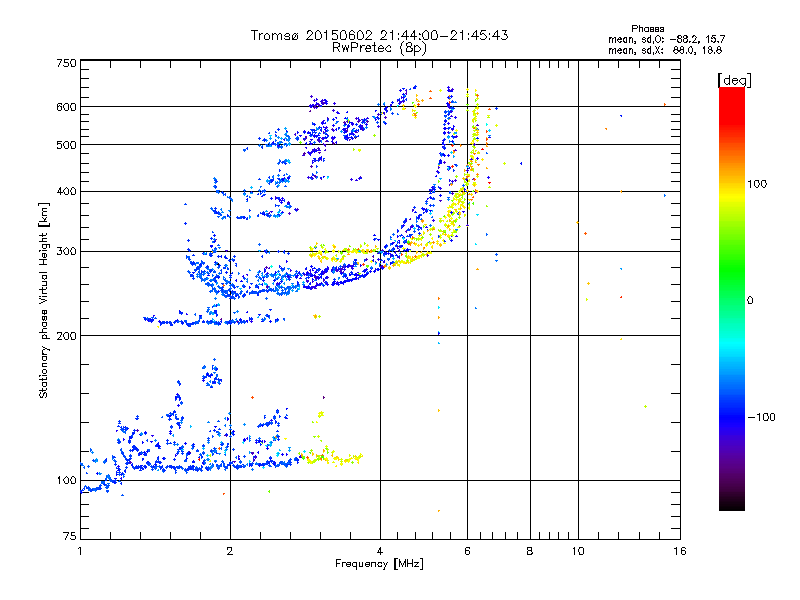
Task: Click the 'mean, sd,O: -88.2, 15.7' line
Action: 666,39
